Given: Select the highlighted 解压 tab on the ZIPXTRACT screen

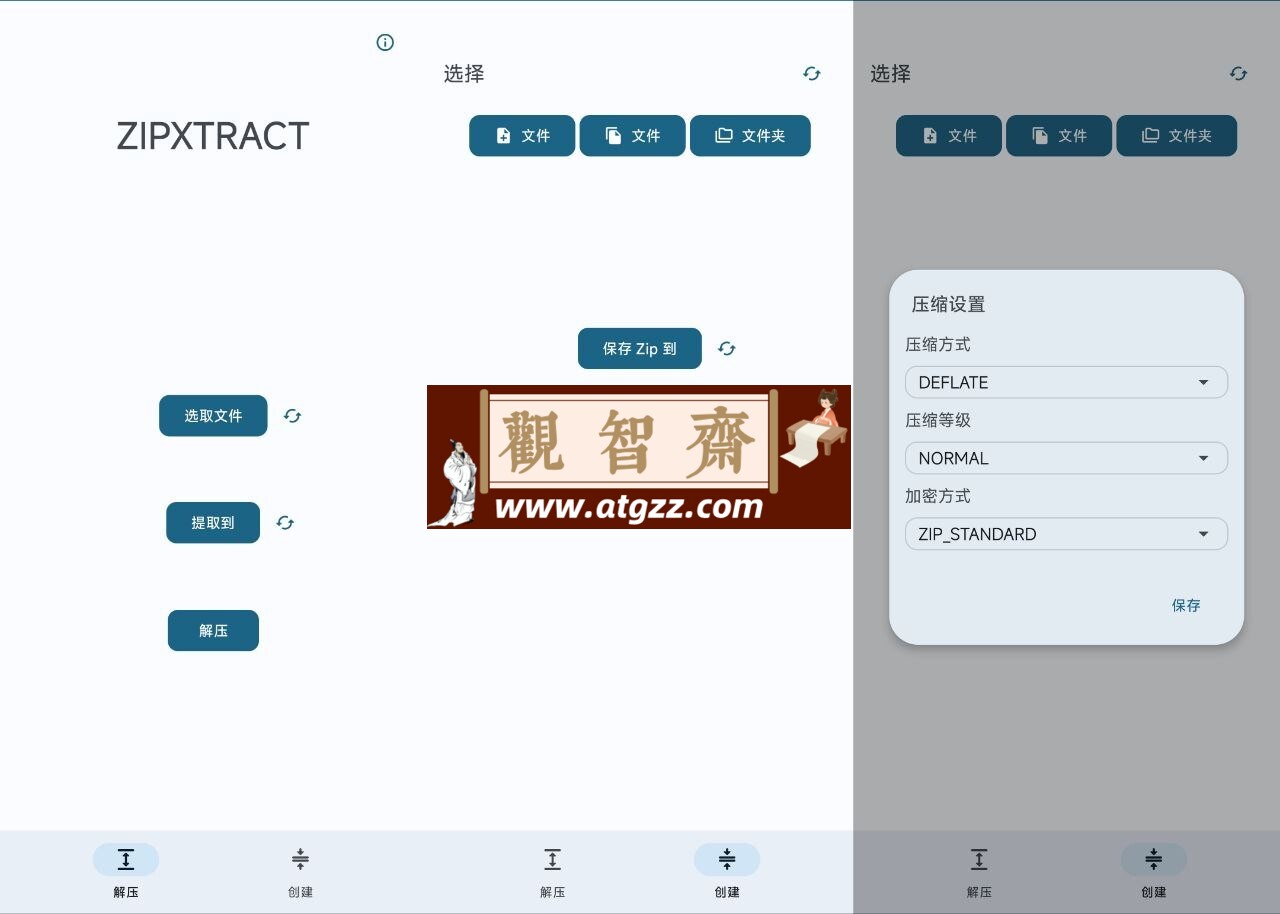Looking at the screenshot, I should (x=126, y=871).
